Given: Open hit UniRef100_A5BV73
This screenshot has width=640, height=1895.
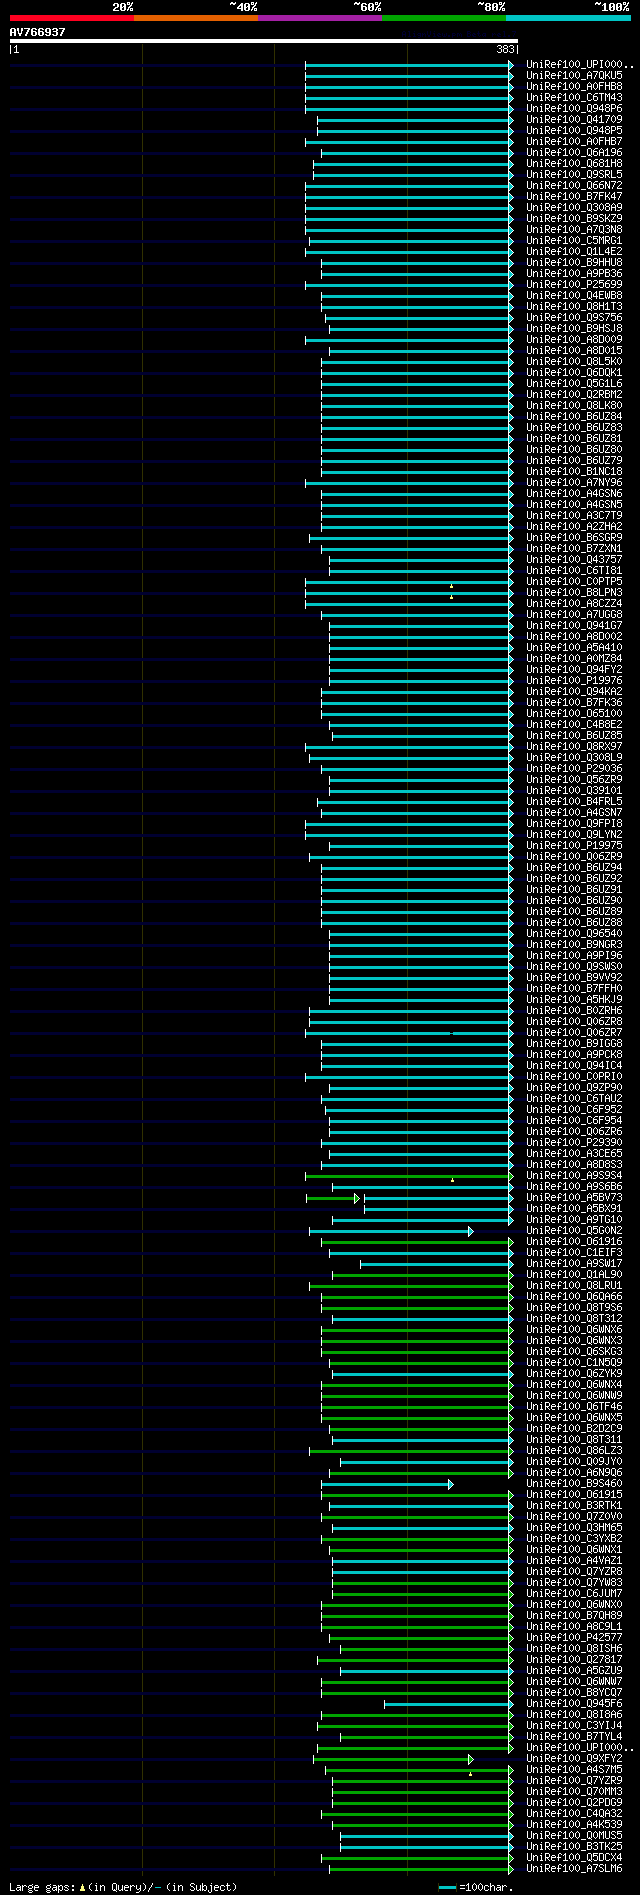Looking at the screenshot, I should [574, 1198].
